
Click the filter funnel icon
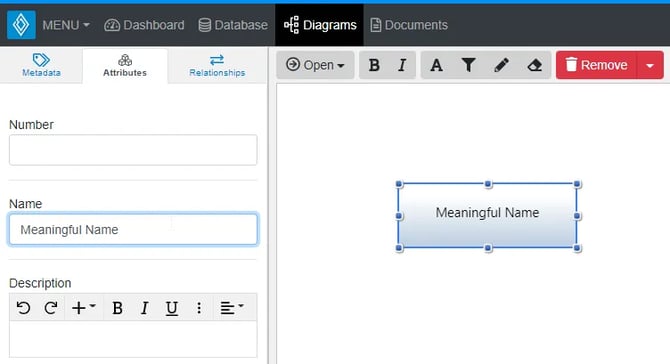(468, 65)
